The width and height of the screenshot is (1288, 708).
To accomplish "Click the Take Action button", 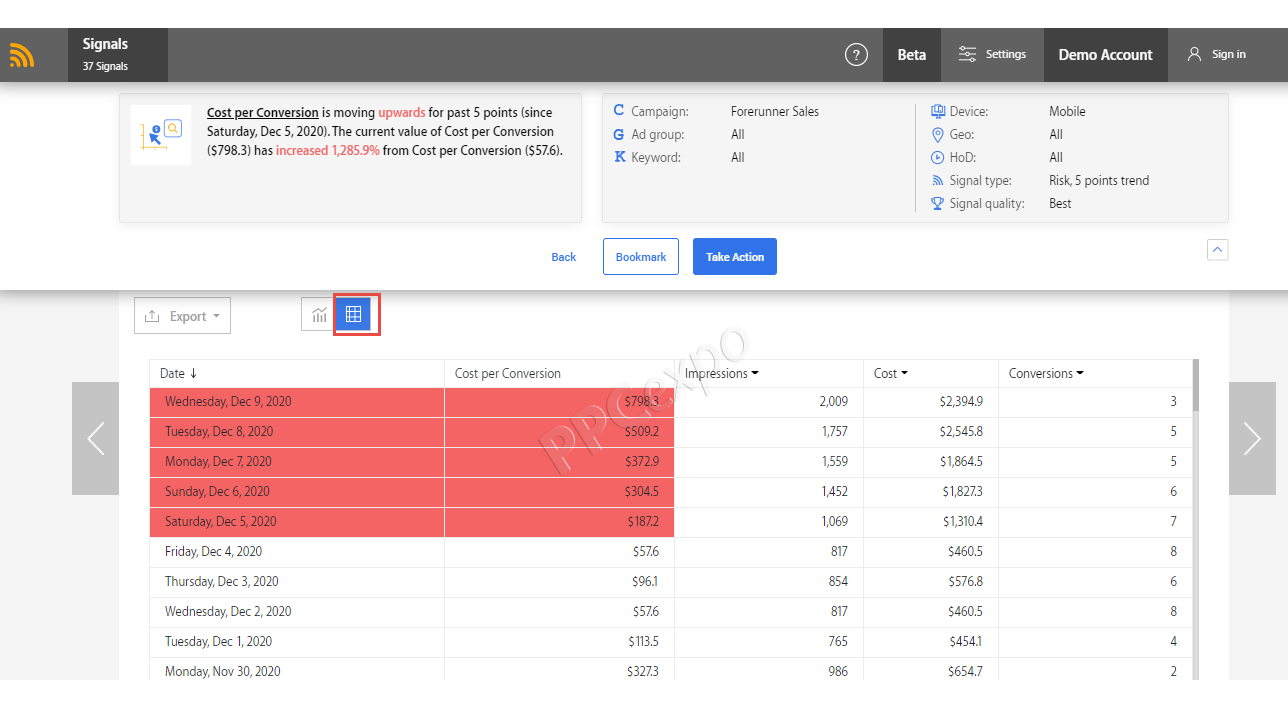I will click(735, 256).
